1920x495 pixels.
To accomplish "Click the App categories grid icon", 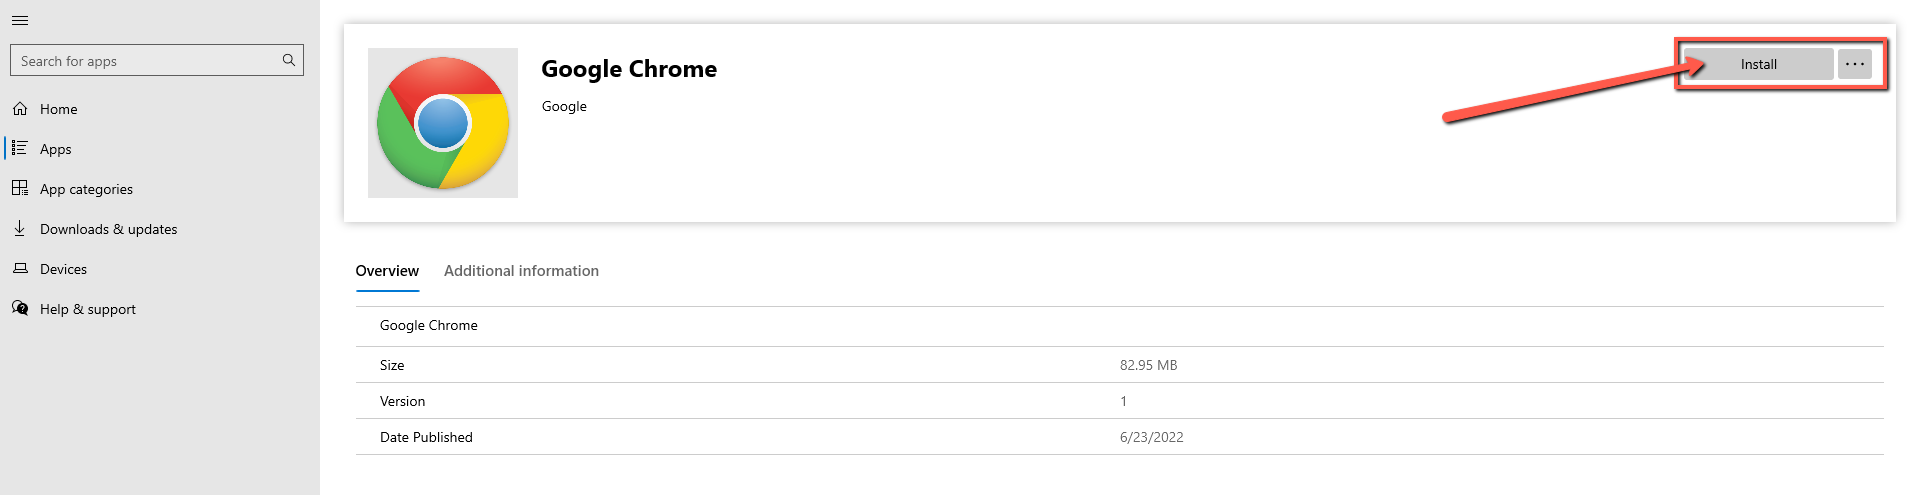I will [20, 188].
